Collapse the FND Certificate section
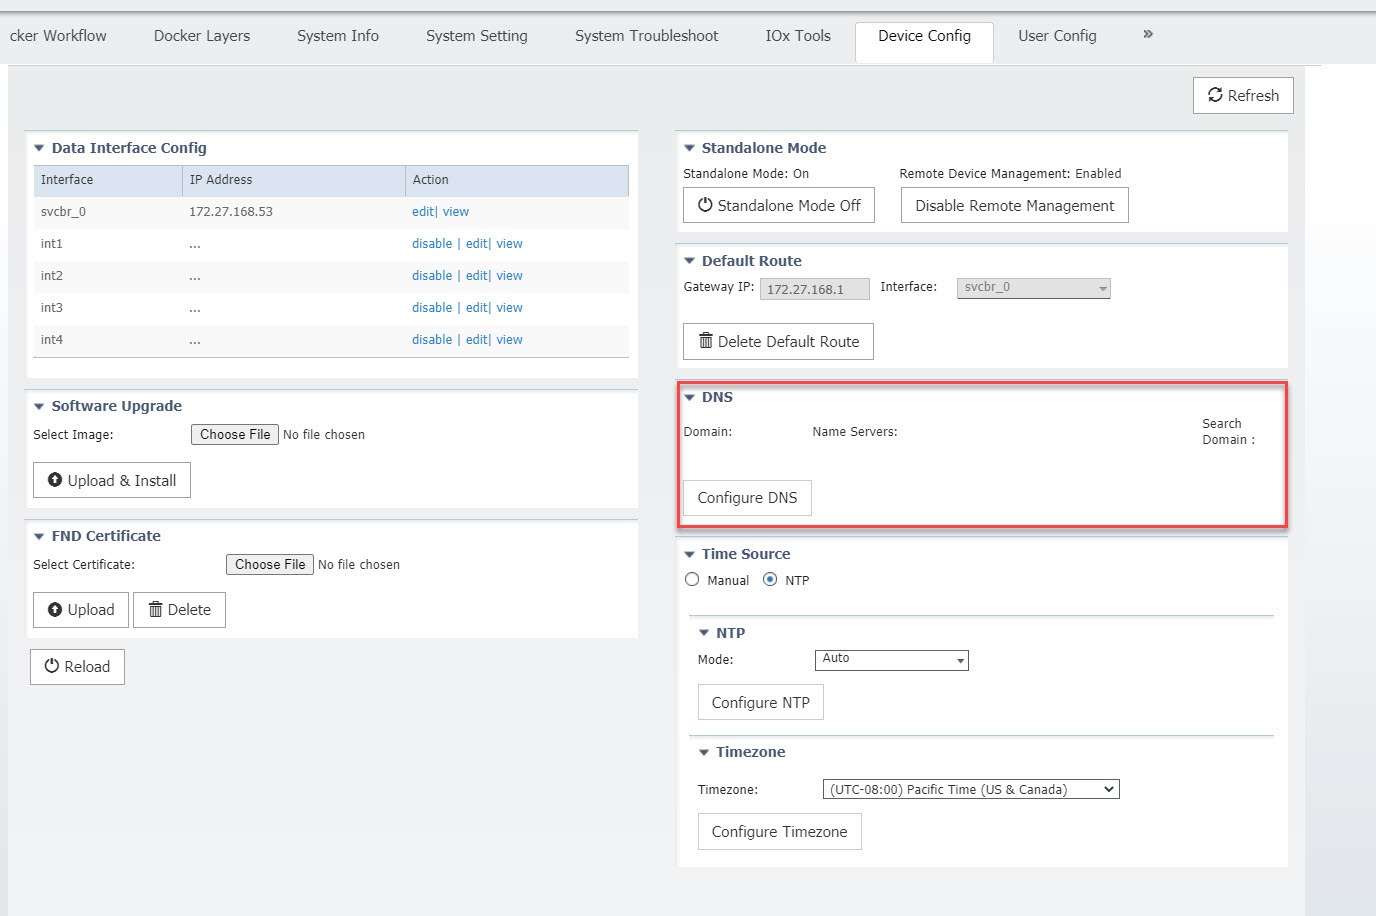Viewport: 1376px width, 916px height. pos(39,536)
